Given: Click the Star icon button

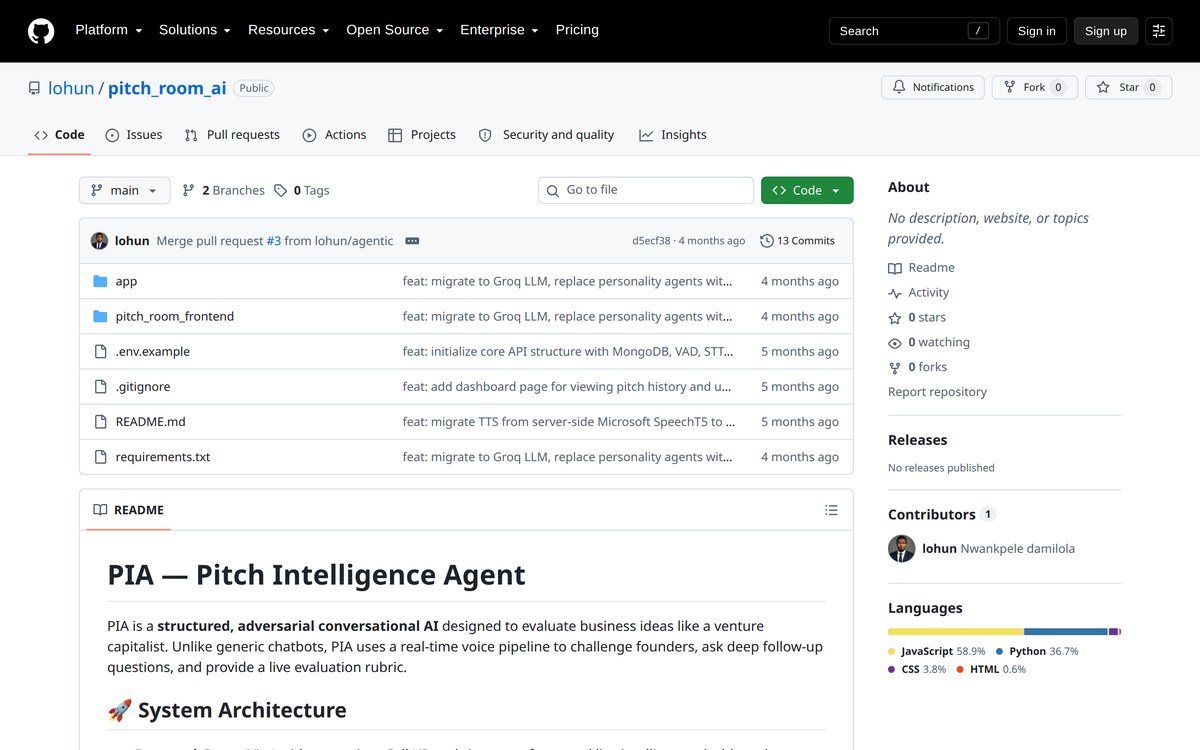Looking at the screenshot, I should click(x=1128, y=87).
